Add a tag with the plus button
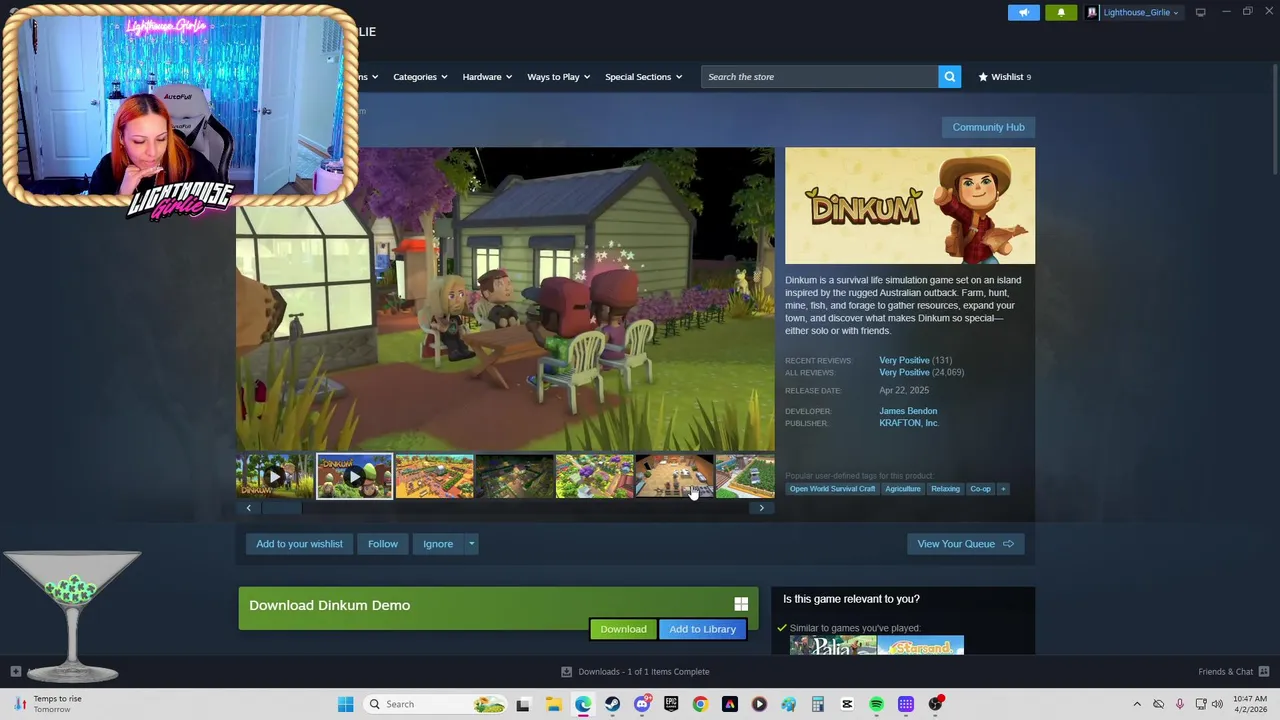1280x720 pixels. coord(1003,489)
